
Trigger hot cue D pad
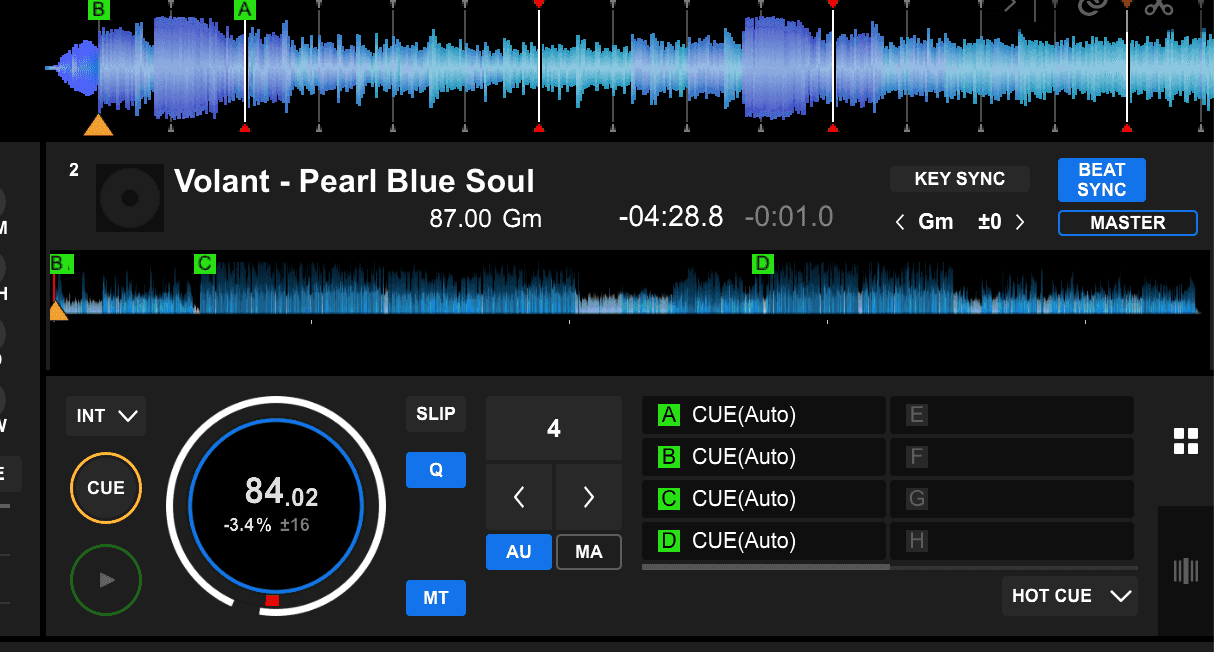763,541
